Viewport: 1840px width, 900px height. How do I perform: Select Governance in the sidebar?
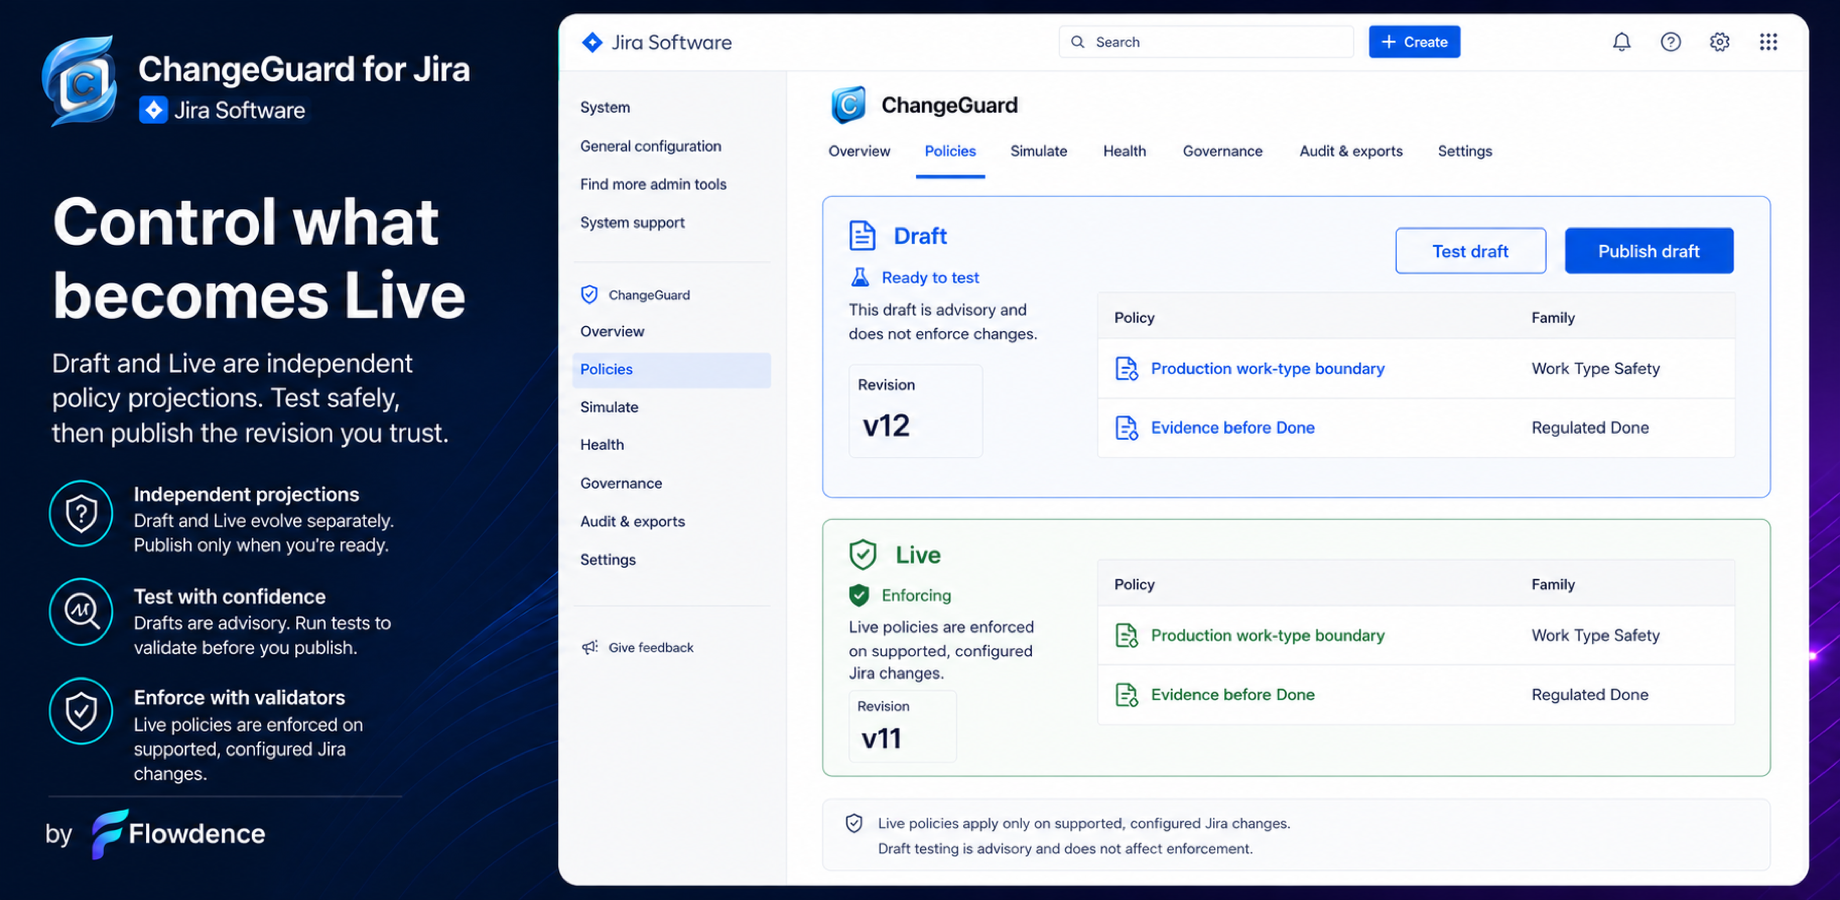click(x=621, y=483)
